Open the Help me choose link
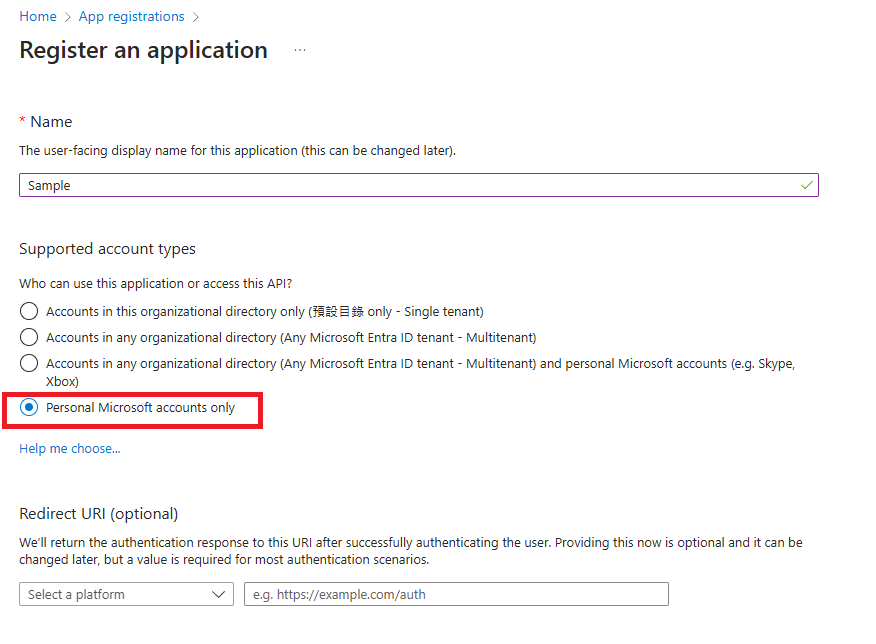Screen dimensions: 876x644 pos(70,449)
